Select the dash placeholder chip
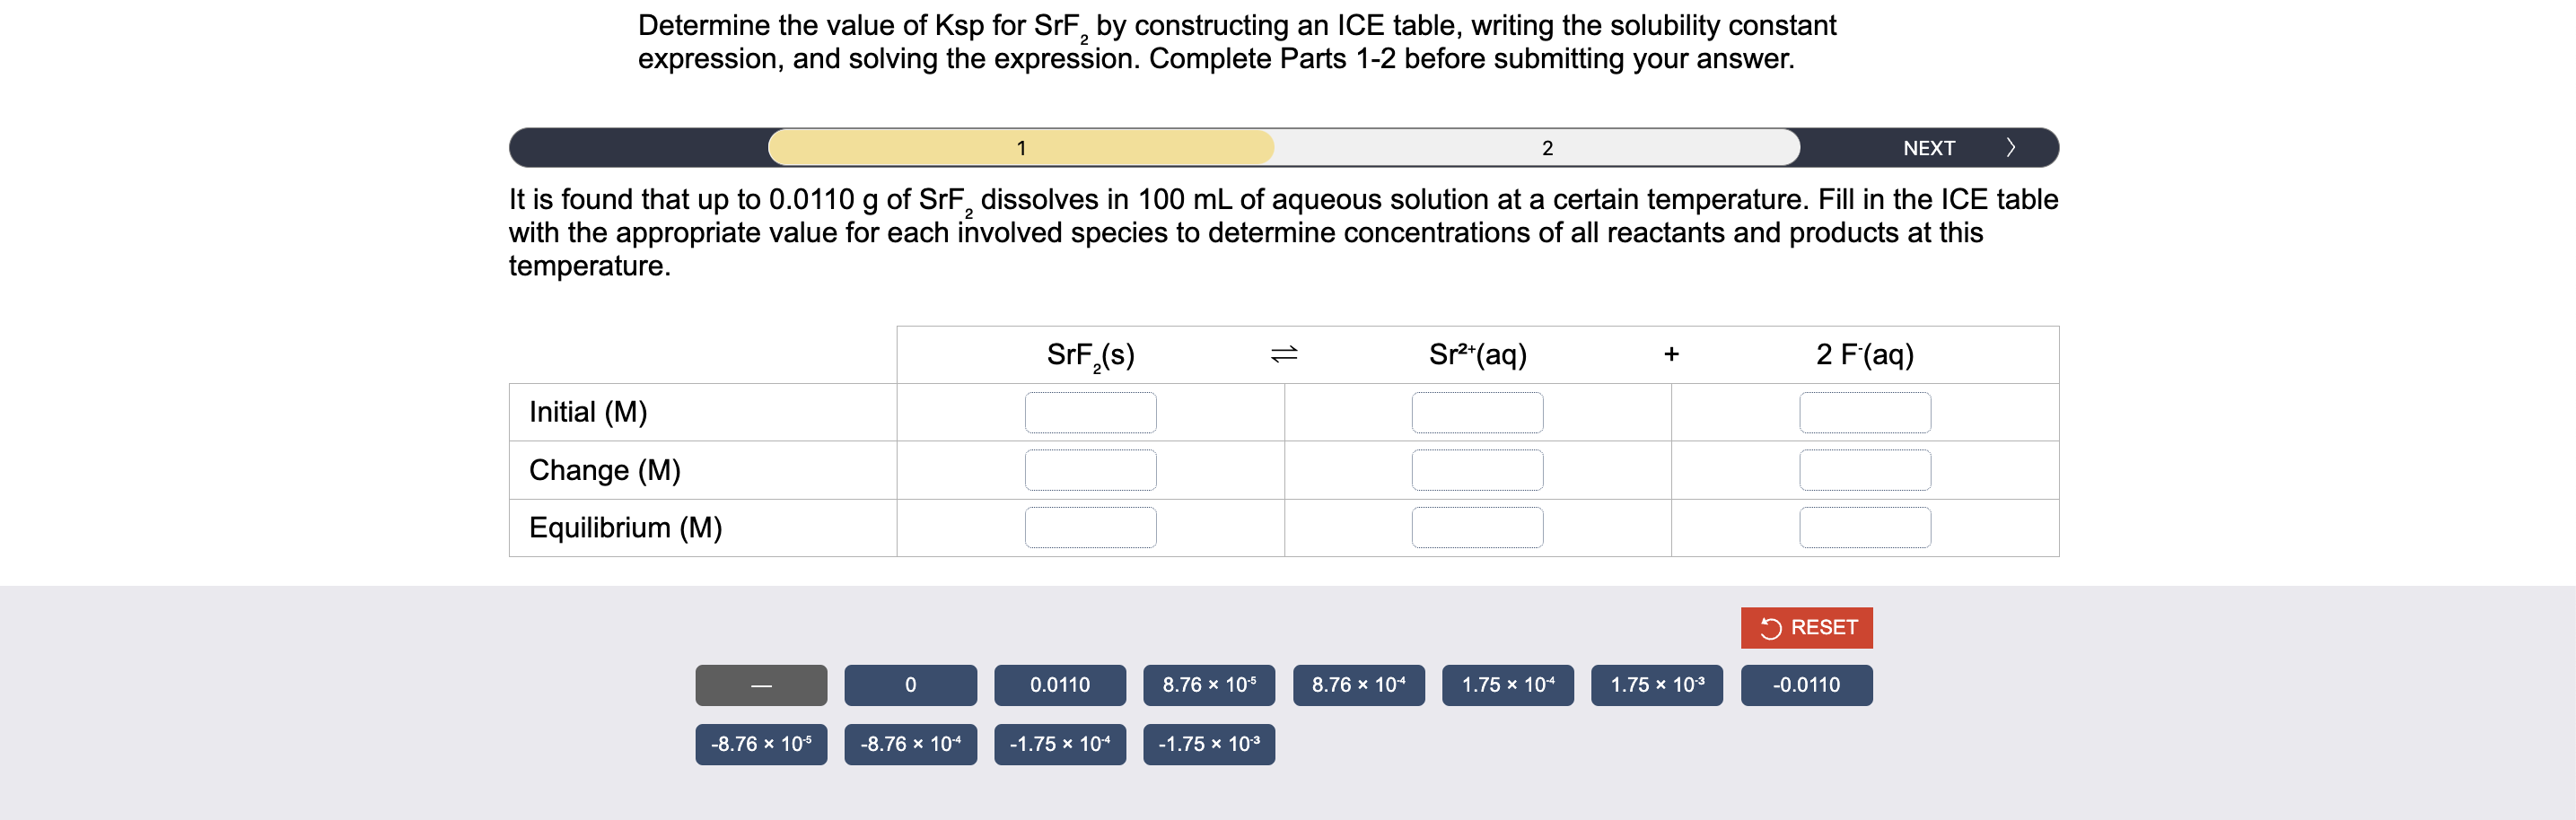This screenshot has width=2576, height=820. (761, 684)
